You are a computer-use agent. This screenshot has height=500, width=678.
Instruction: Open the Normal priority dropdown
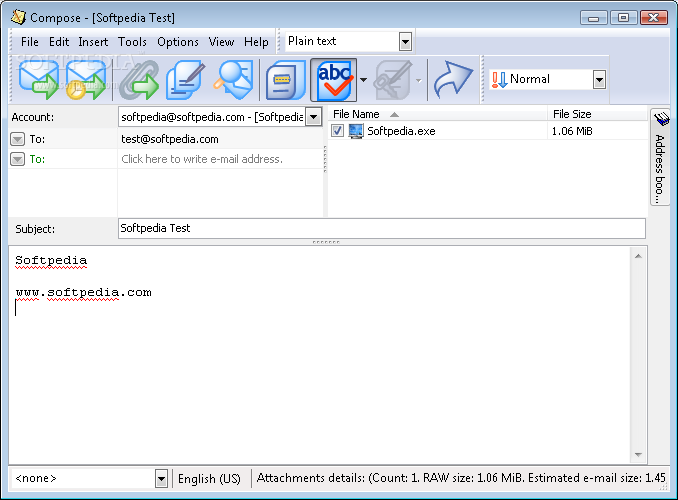[599, 80]
